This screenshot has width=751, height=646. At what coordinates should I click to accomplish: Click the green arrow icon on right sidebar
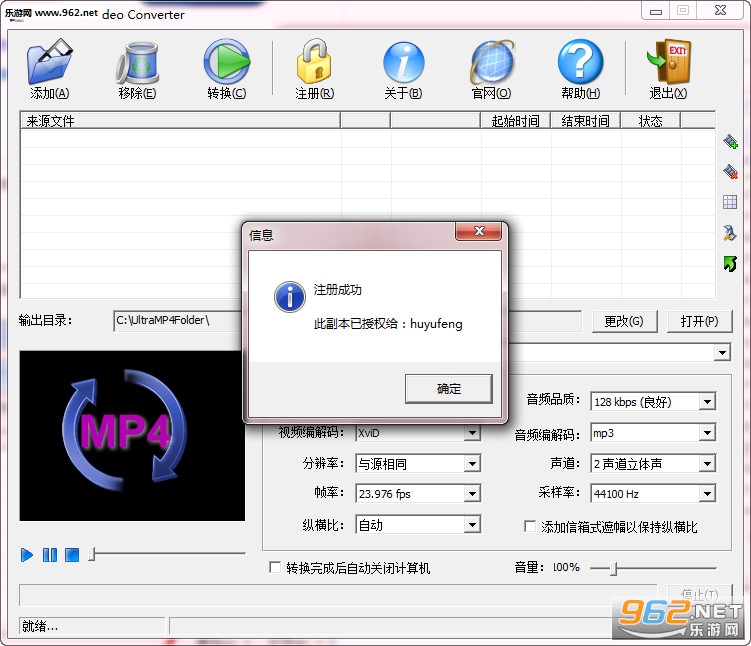729,263
